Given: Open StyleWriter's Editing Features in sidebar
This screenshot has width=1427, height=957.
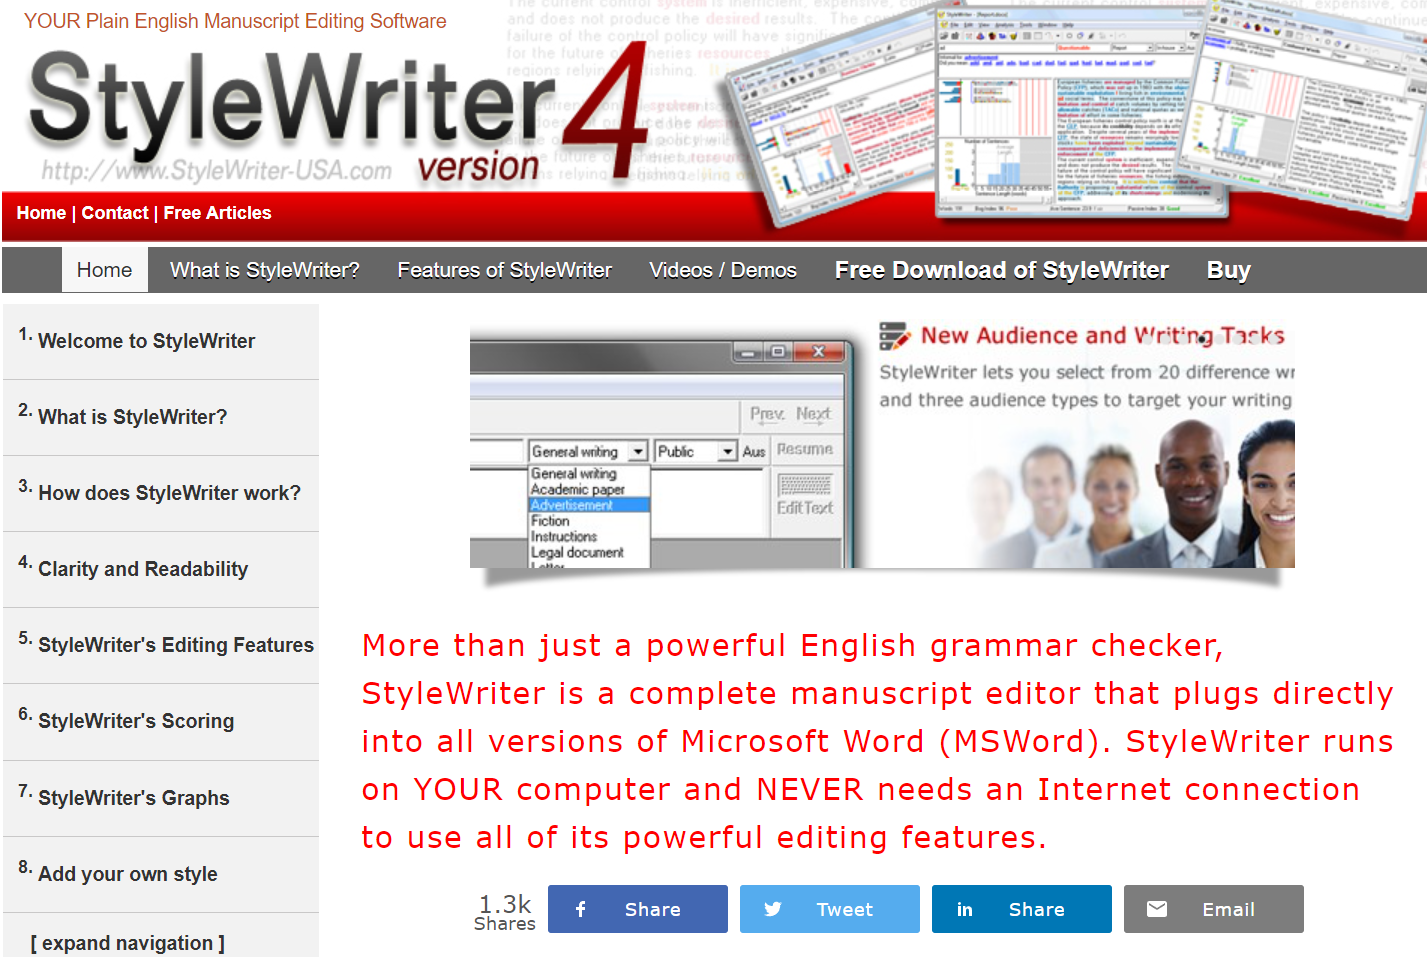Looking at the screenshot, I should point(161,646).
